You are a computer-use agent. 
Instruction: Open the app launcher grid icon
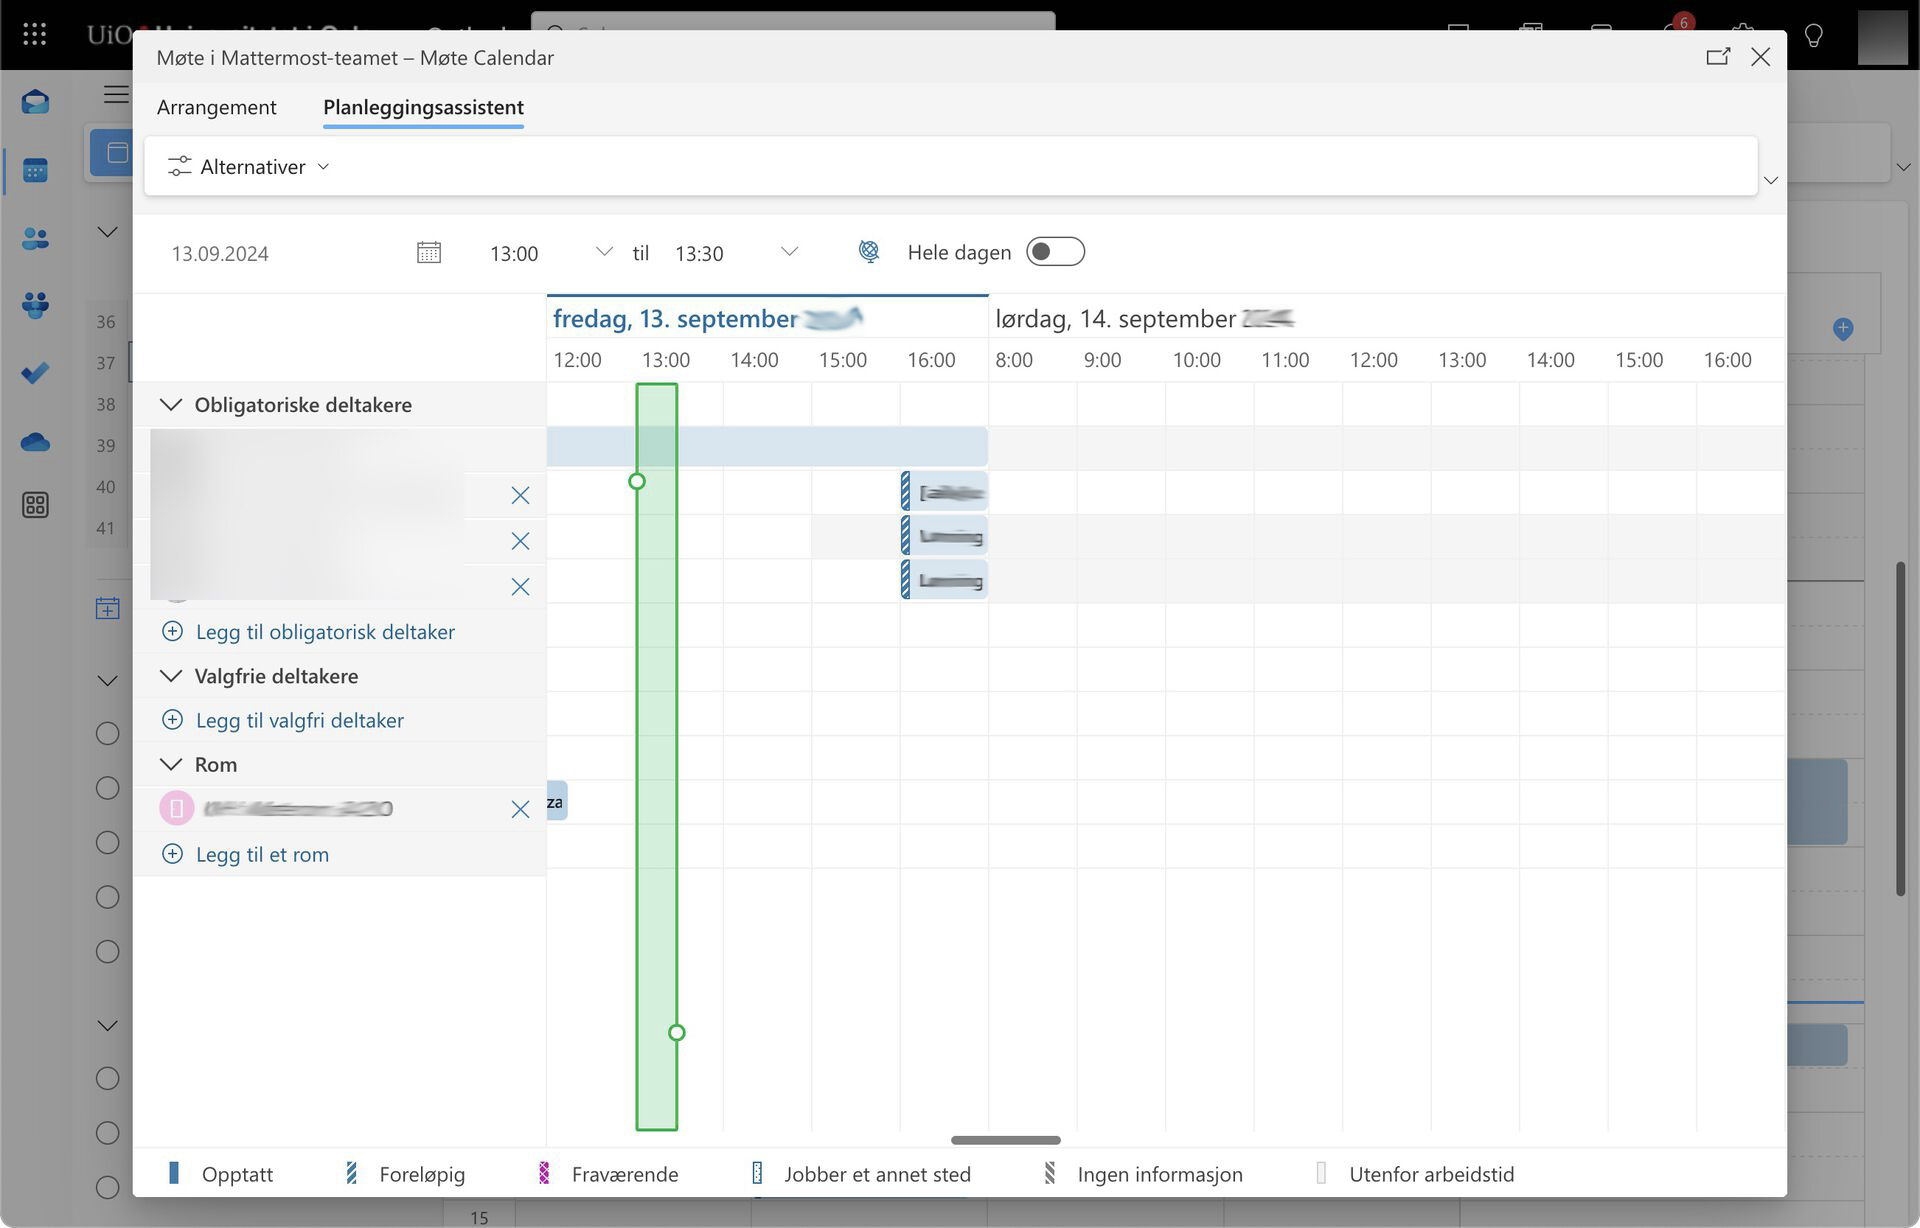[x=35, y=34]
